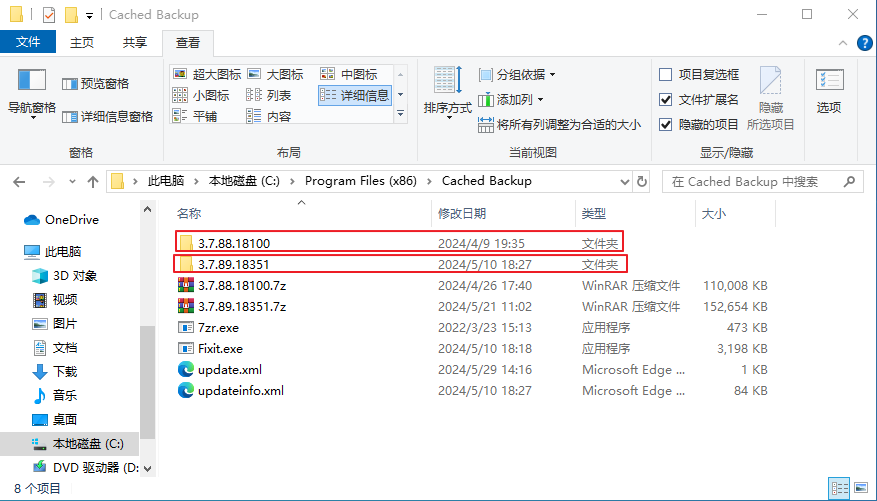
Task: Sort by Size (大小) column header
Action: click(x=735, y=213)
